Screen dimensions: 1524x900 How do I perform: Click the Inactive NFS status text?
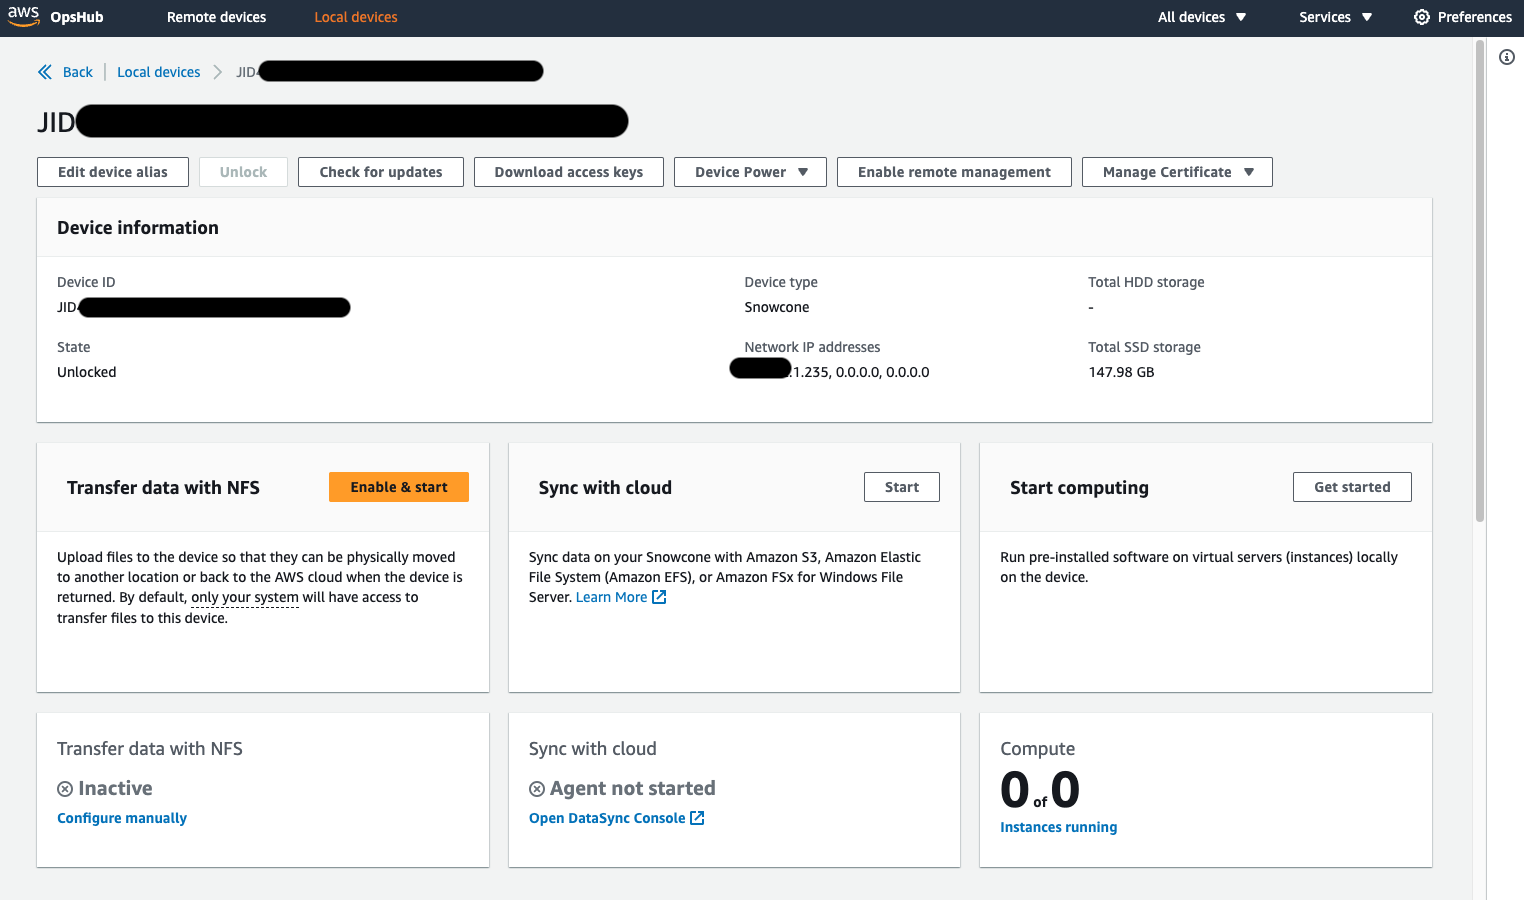115,789
